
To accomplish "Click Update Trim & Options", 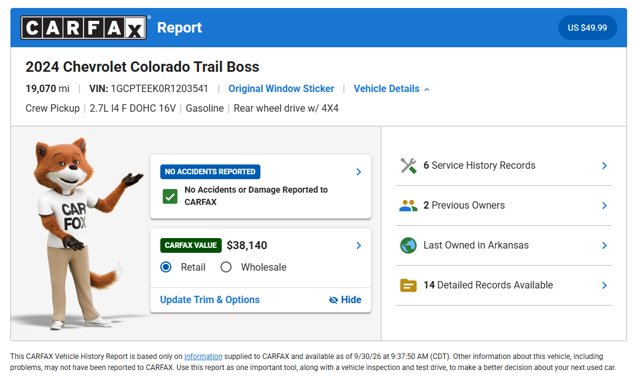I will pos(210,300).
